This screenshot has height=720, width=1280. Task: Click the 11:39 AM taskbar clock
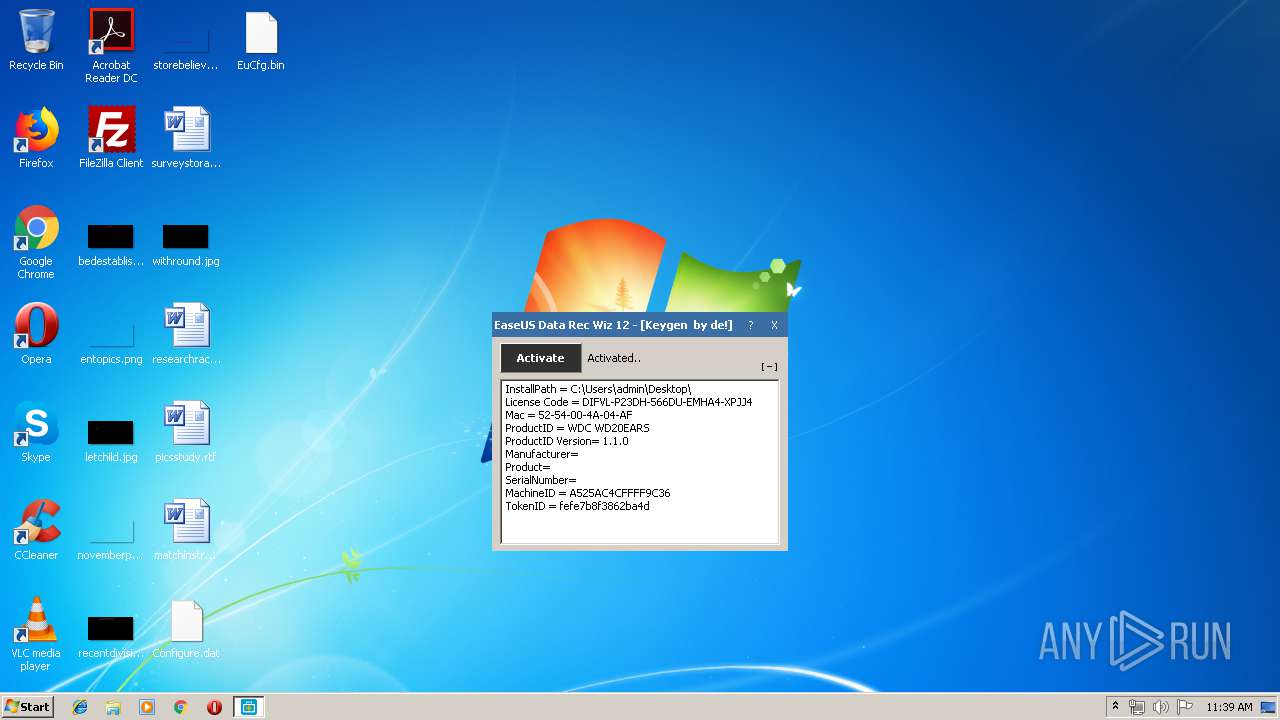[1229, 707]
